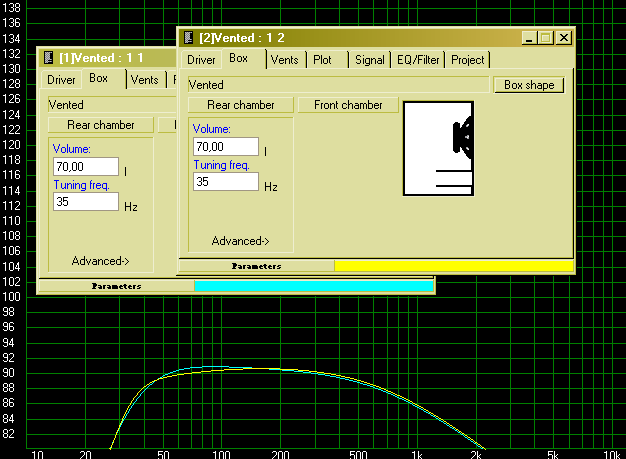Image resolution: width=626 pixels, height=459 pixels.
Task: Open the Vents tab in window 1
Action: click(145, 80)
